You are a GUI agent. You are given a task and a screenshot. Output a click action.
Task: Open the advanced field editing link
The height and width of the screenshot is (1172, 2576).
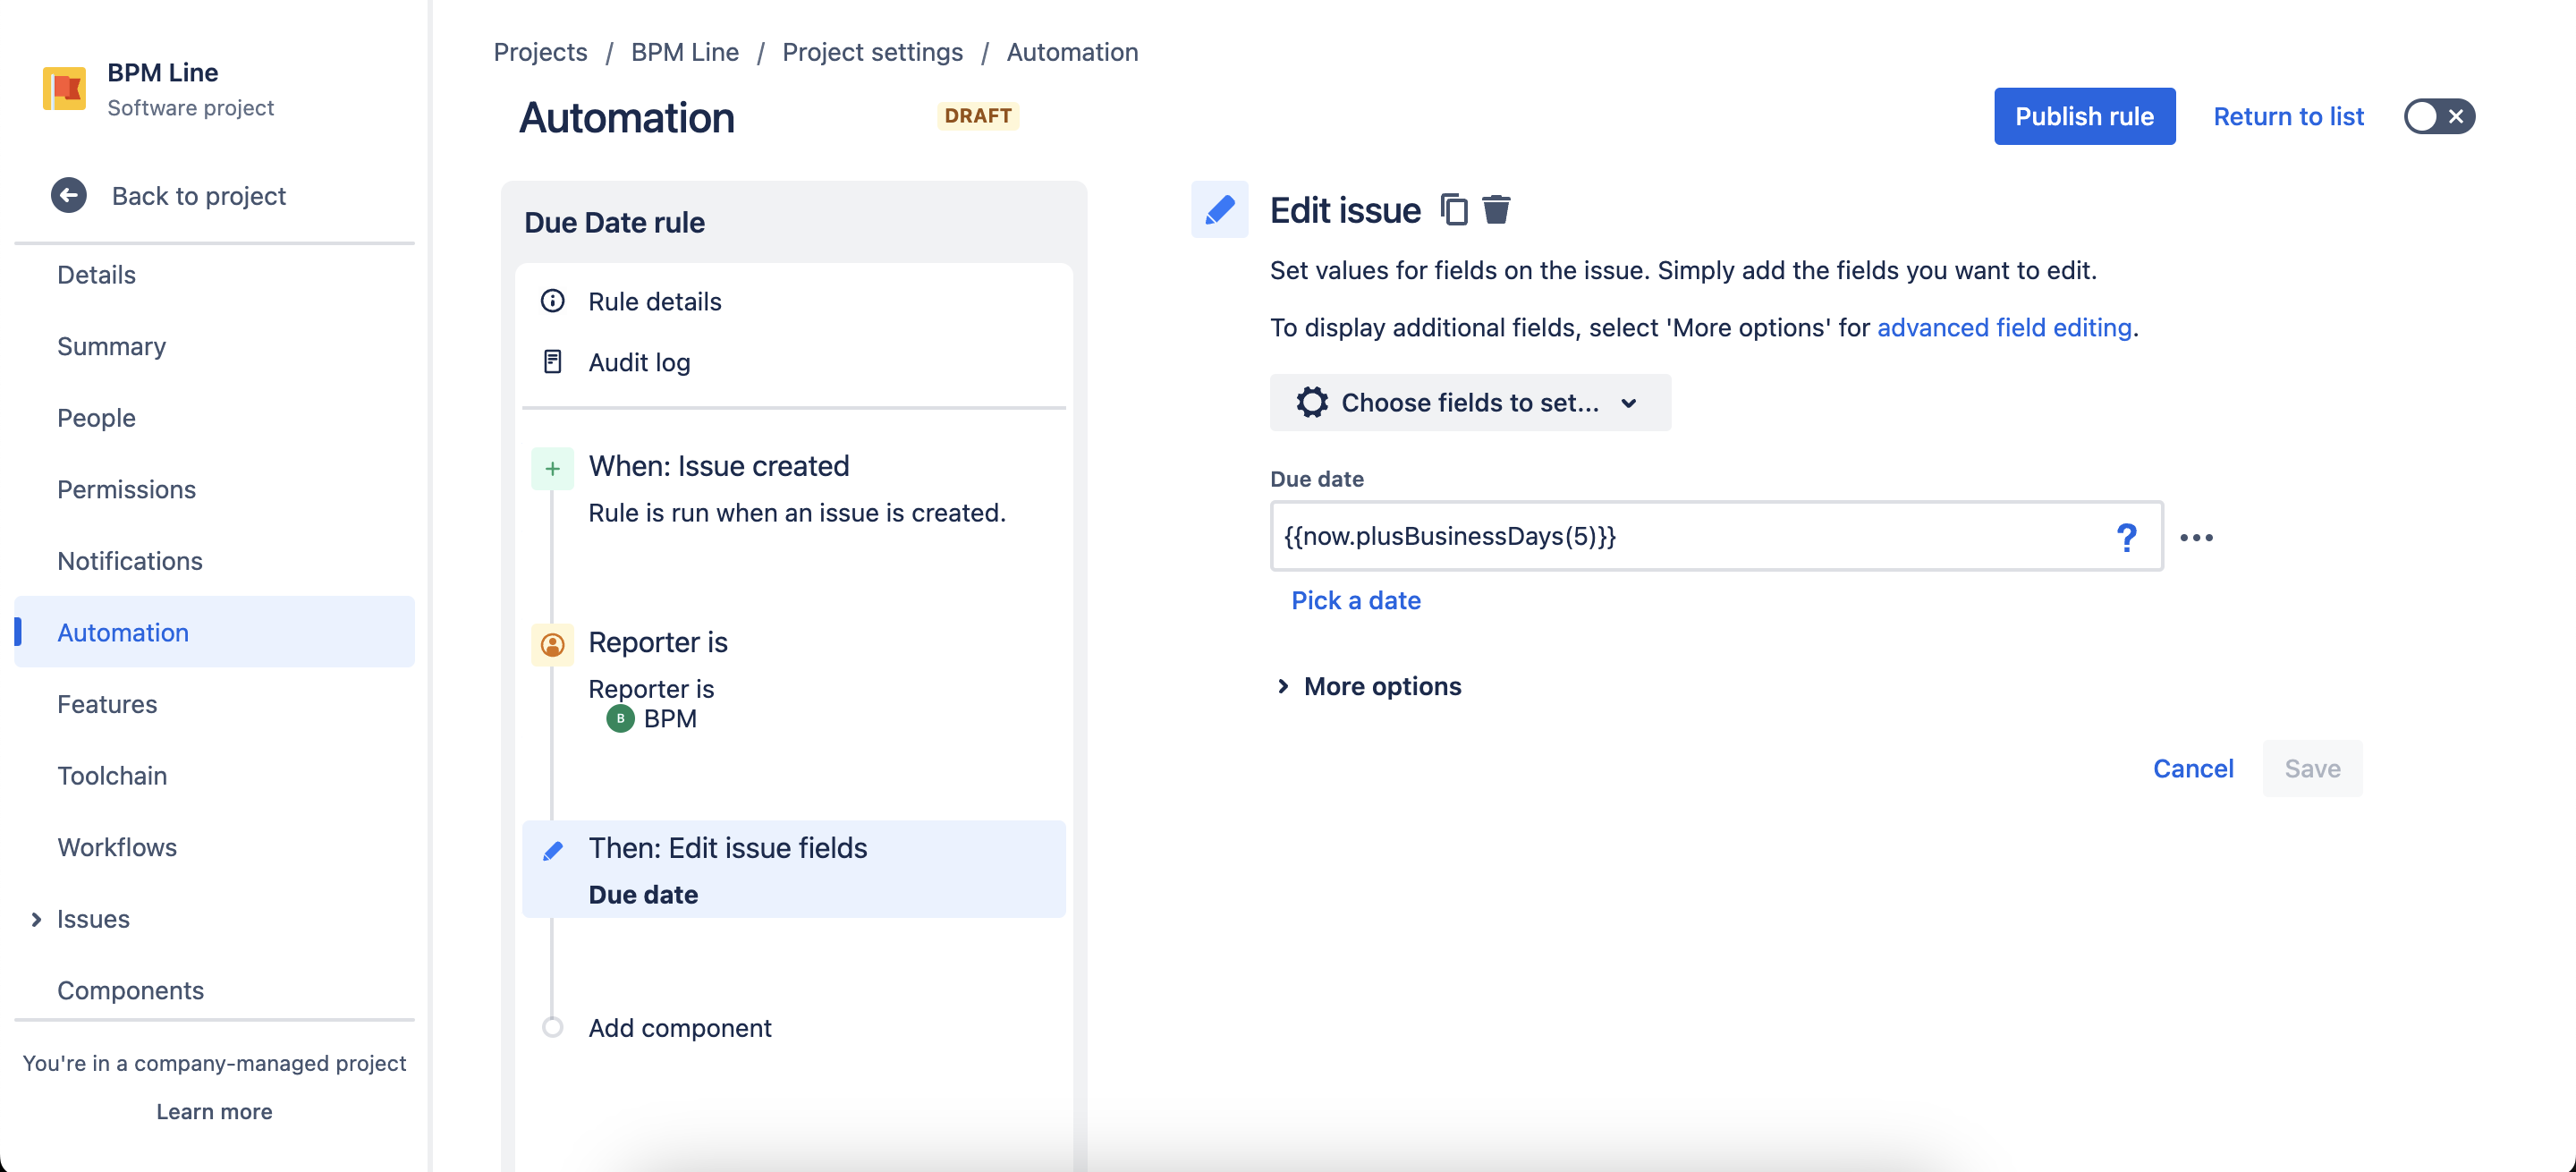pyautogui.click(x=2004, y=328)
